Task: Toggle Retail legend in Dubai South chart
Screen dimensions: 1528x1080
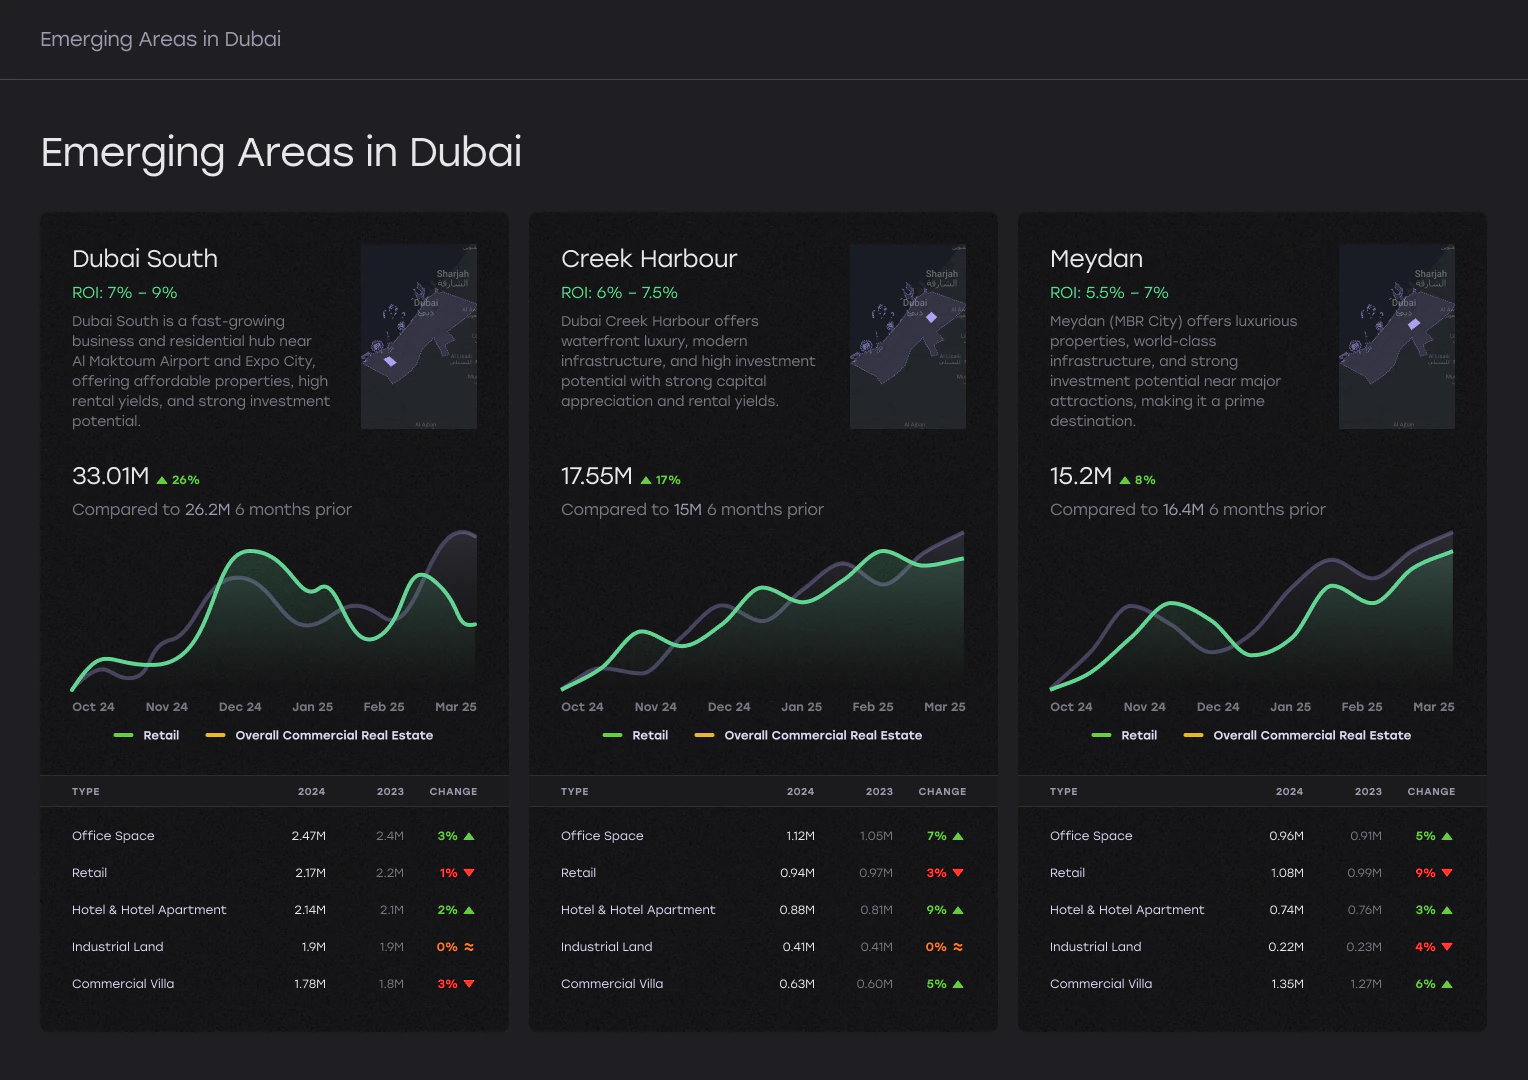Action: pyautogui.click(x=147, y=735)
